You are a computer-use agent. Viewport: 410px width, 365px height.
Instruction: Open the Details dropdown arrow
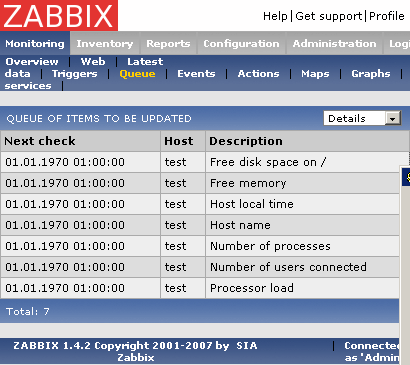tap(393, 119)
